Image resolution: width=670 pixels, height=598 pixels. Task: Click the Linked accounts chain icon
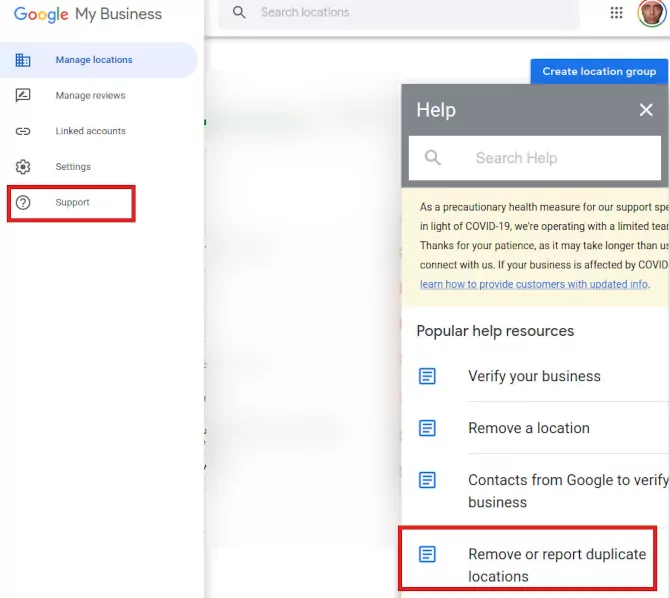23,131
